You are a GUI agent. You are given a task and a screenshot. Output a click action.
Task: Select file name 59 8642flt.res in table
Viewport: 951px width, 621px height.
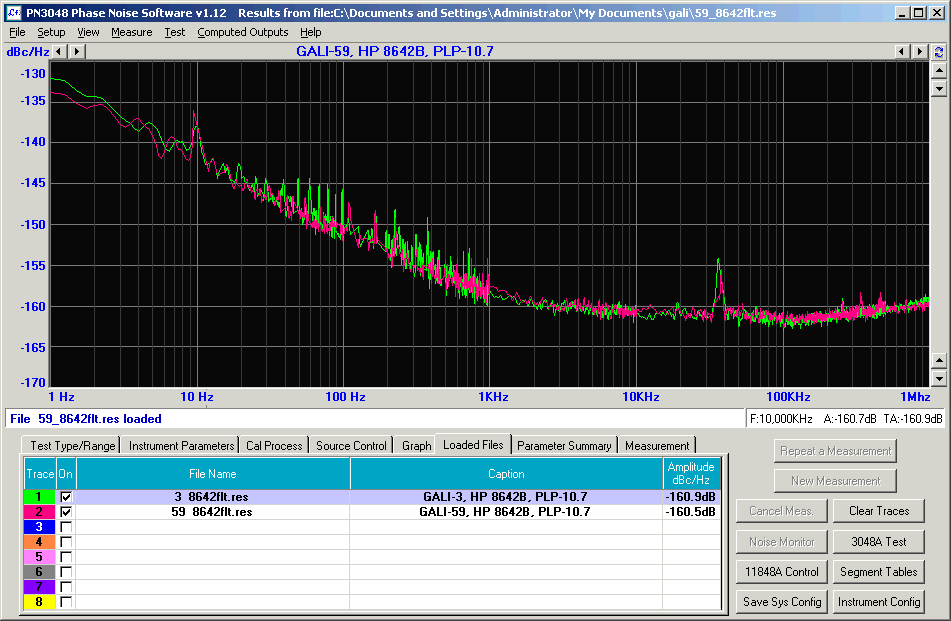click(212, 512)
